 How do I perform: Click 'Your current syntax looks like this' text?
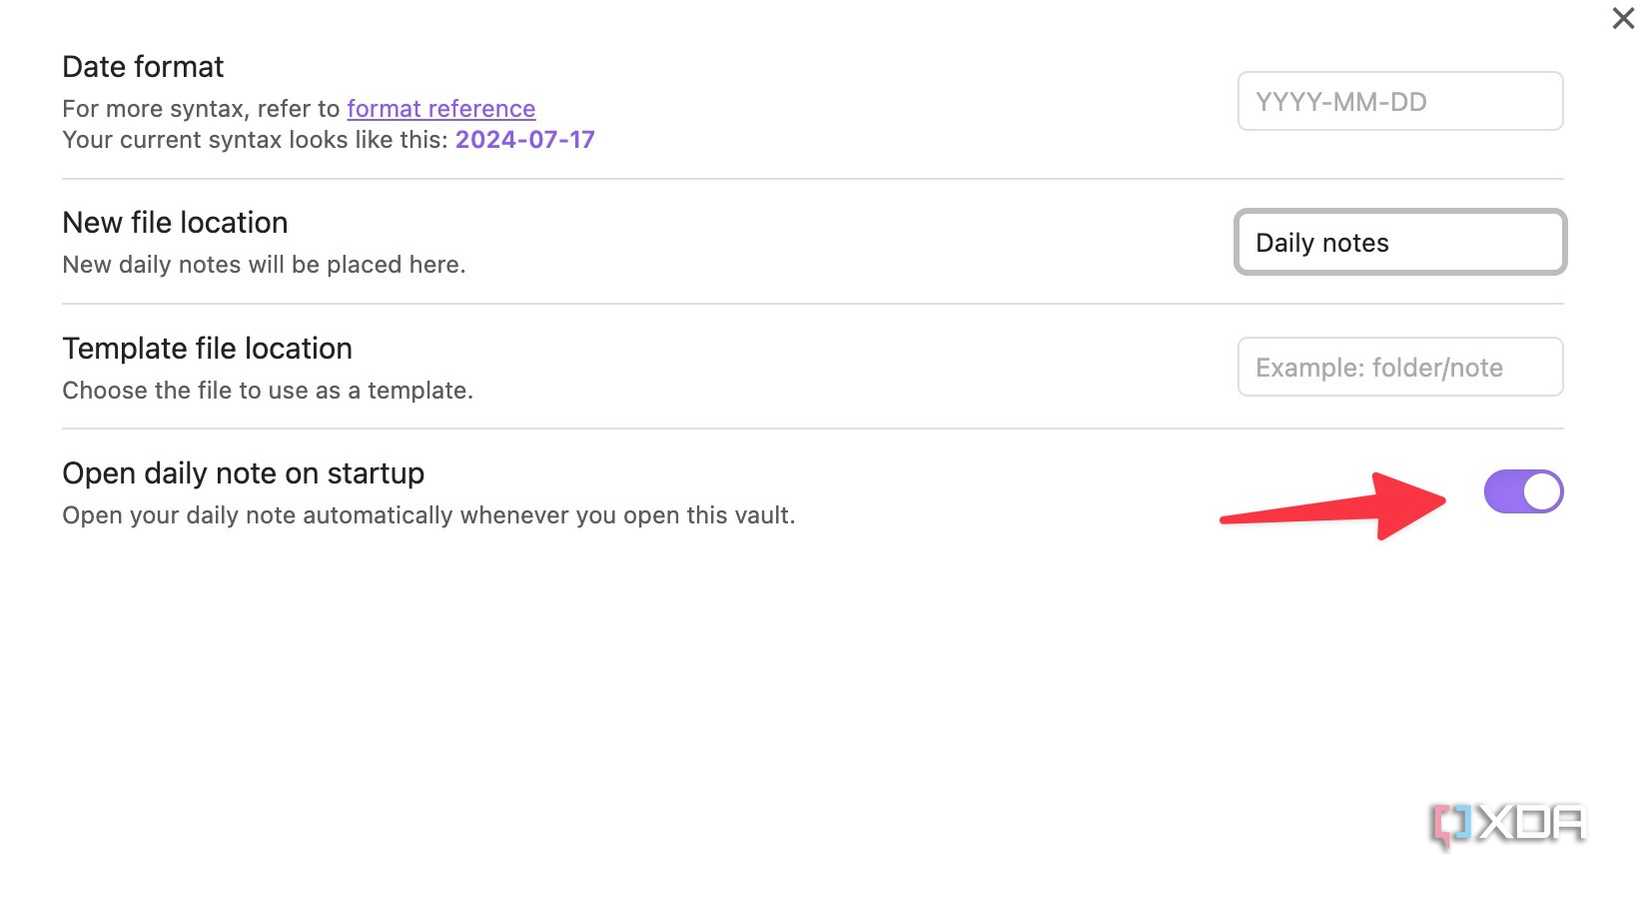pyautogui.click(x=255, y=139)
